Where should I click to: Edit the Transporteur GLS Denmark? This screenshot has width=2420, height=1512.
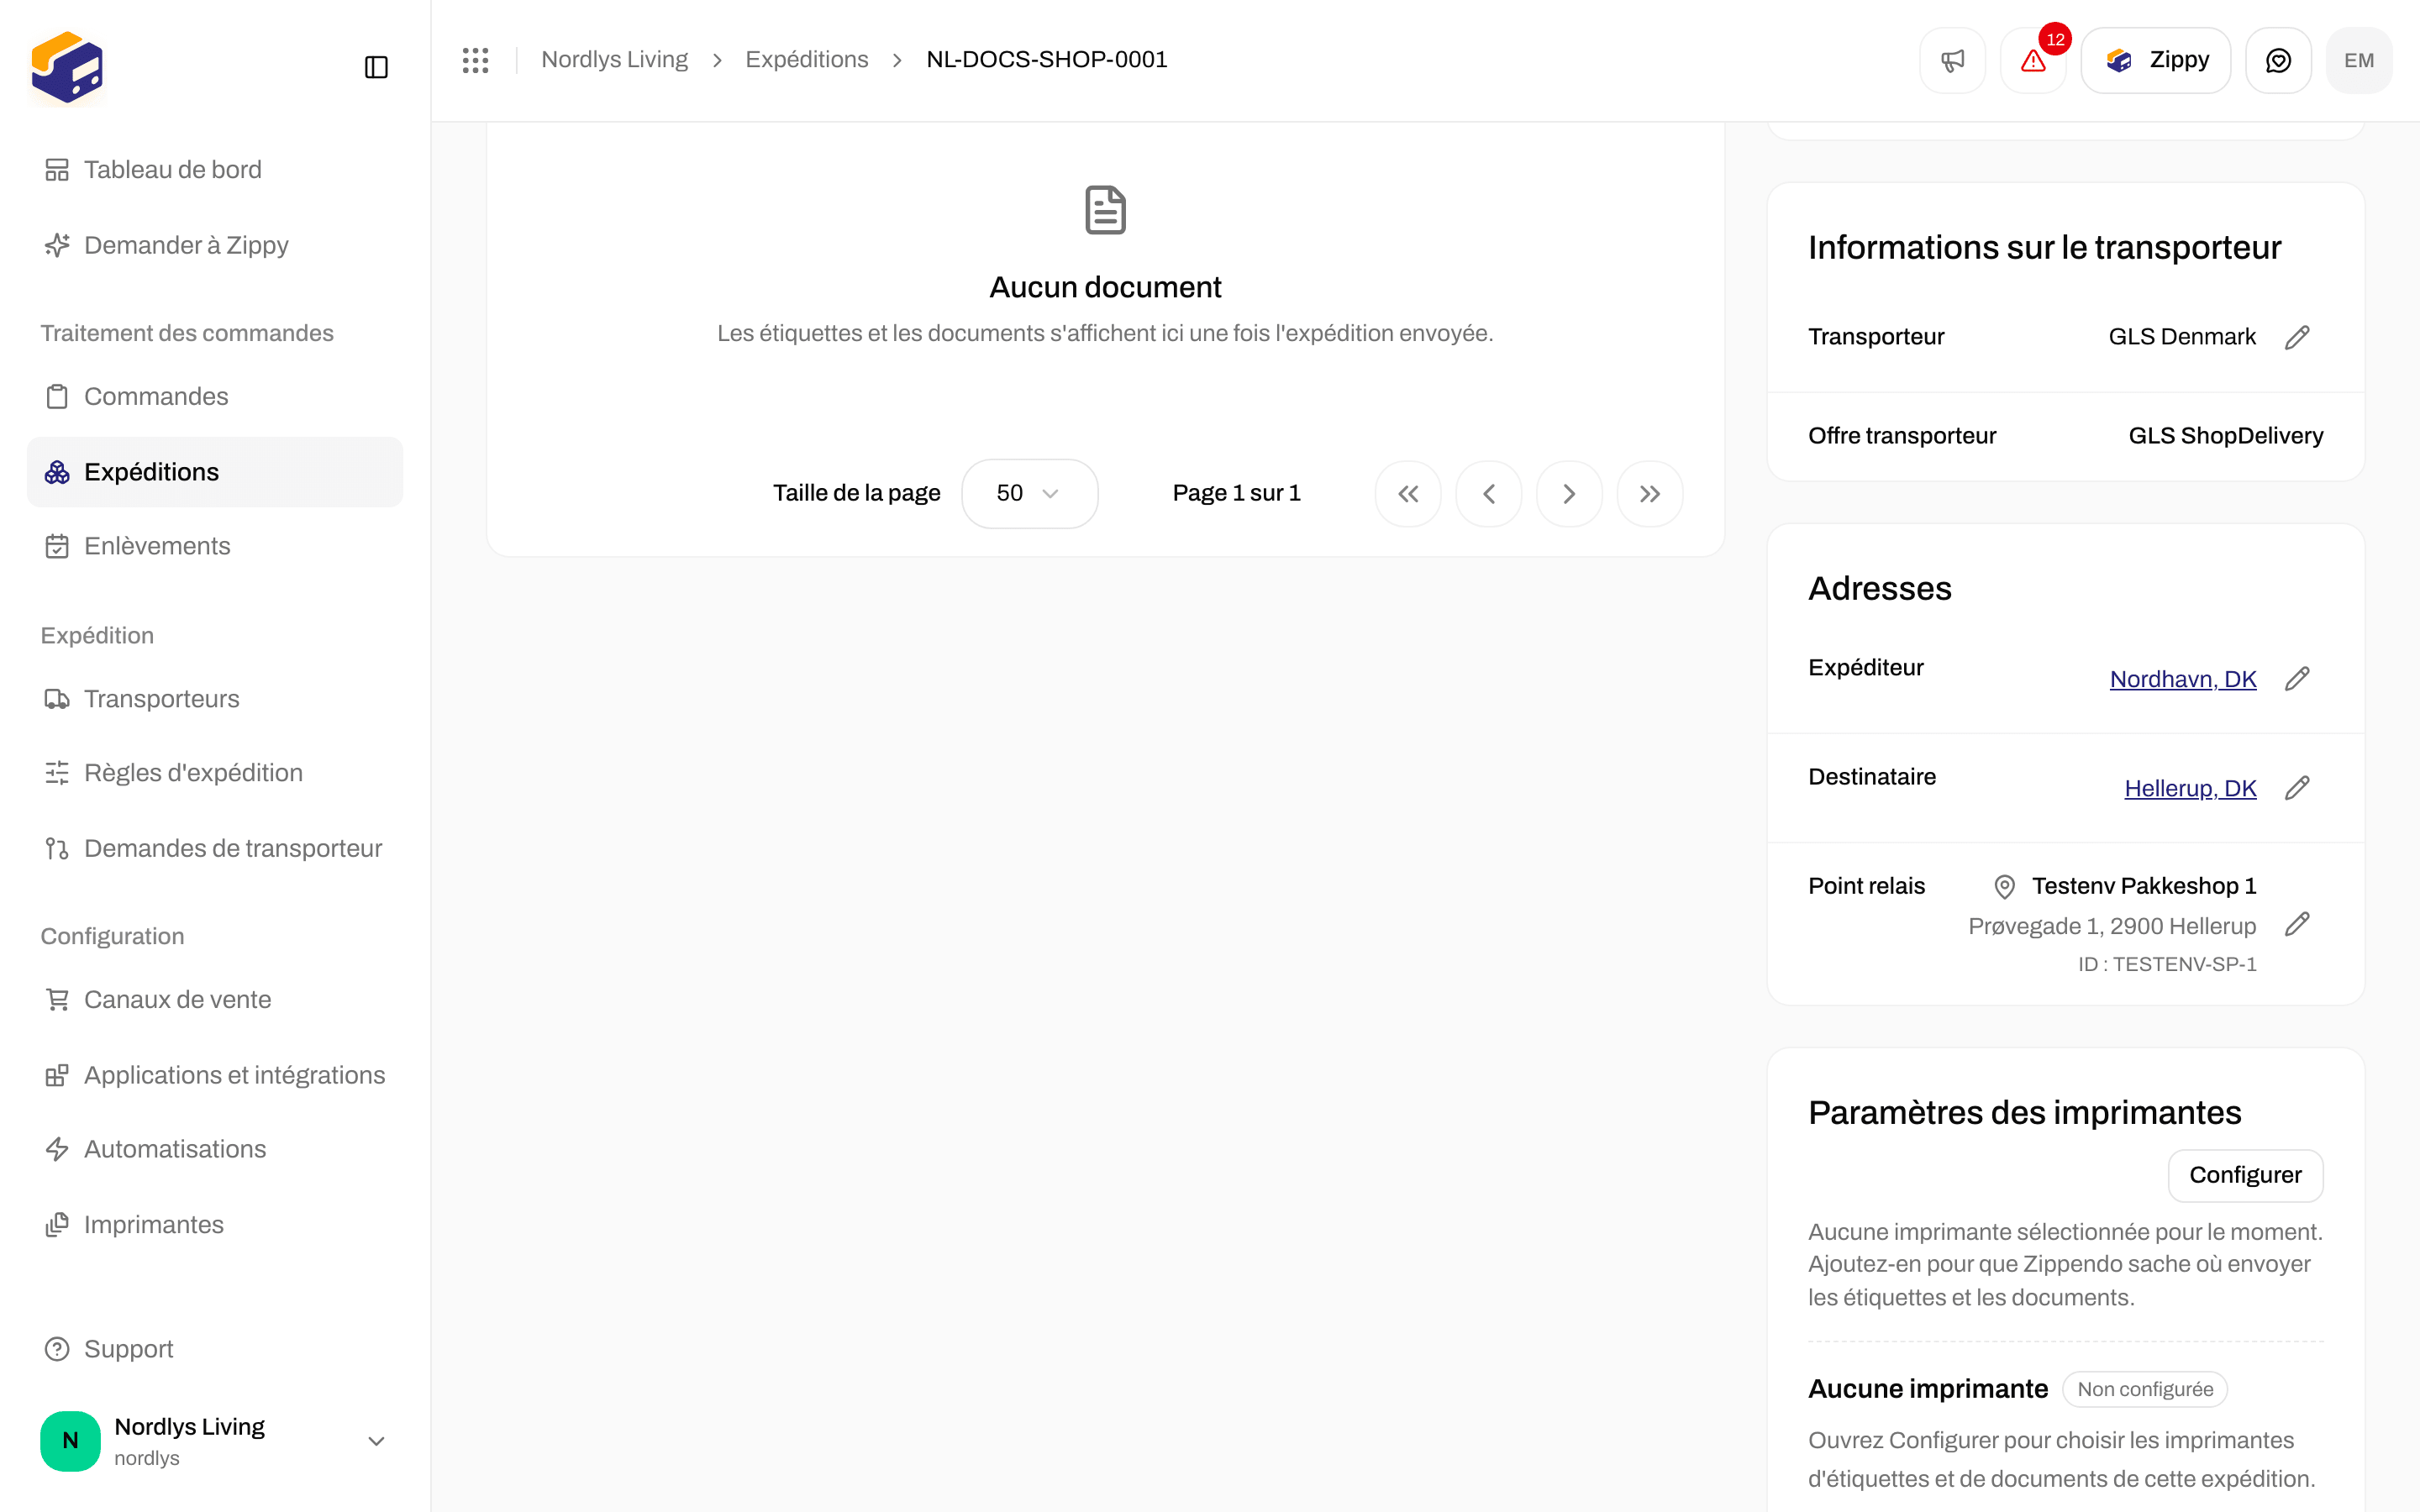pos(2297,337)
